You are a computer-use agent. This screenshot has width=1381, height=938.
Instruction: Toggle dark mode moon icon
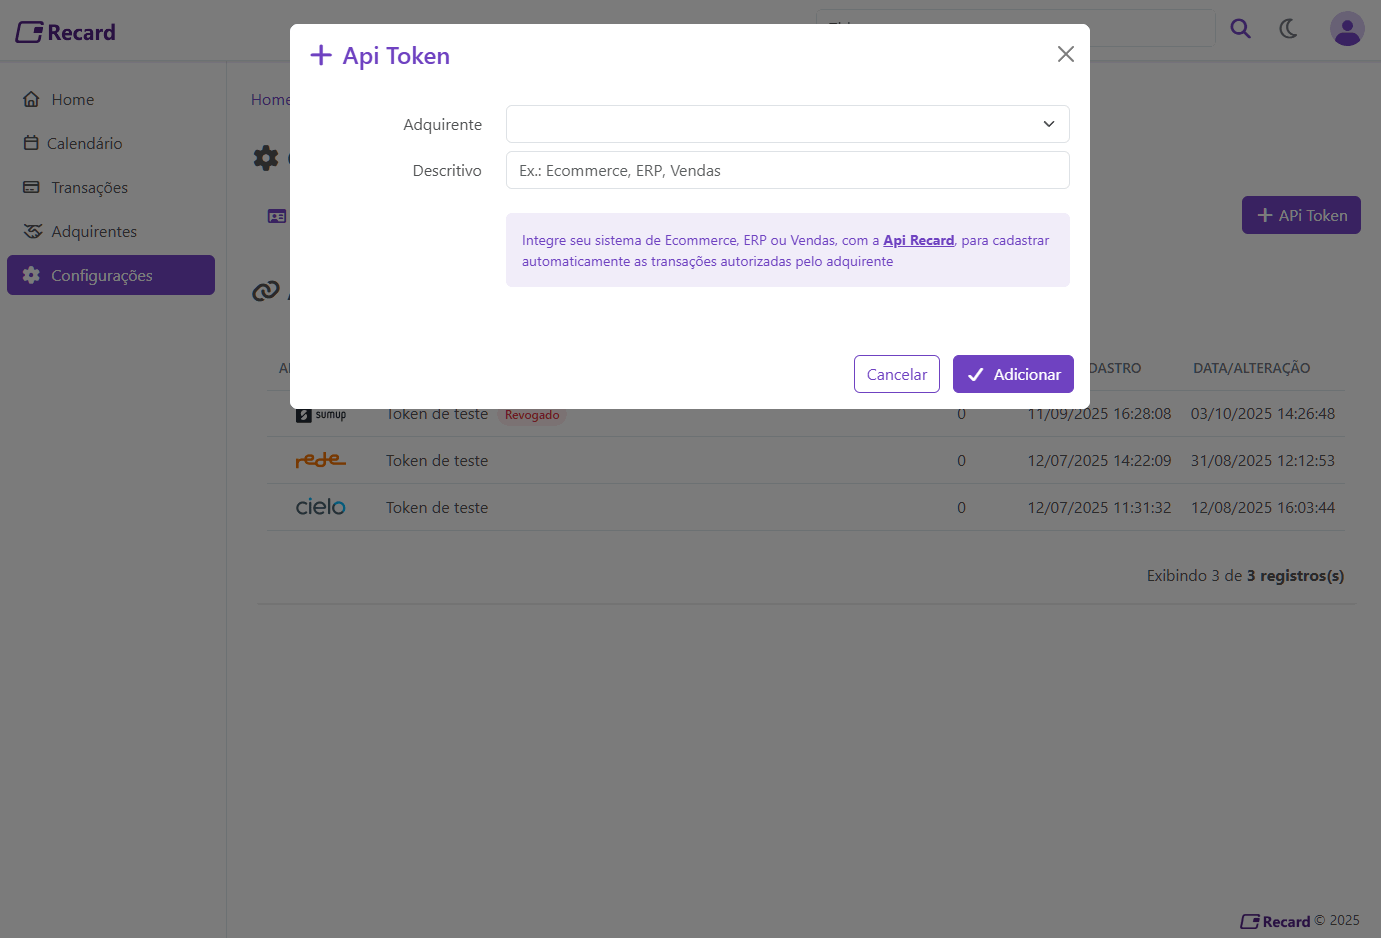(x=1288, y=29)
